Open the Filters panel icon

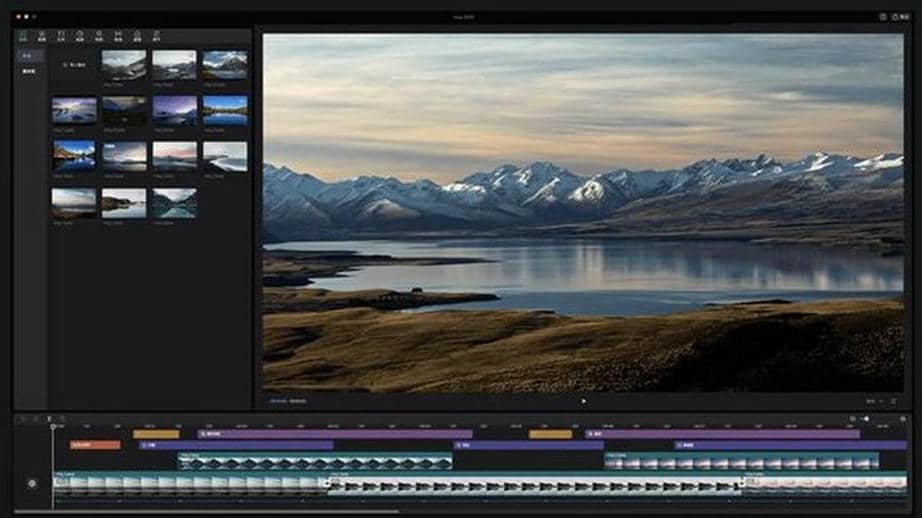137,36
